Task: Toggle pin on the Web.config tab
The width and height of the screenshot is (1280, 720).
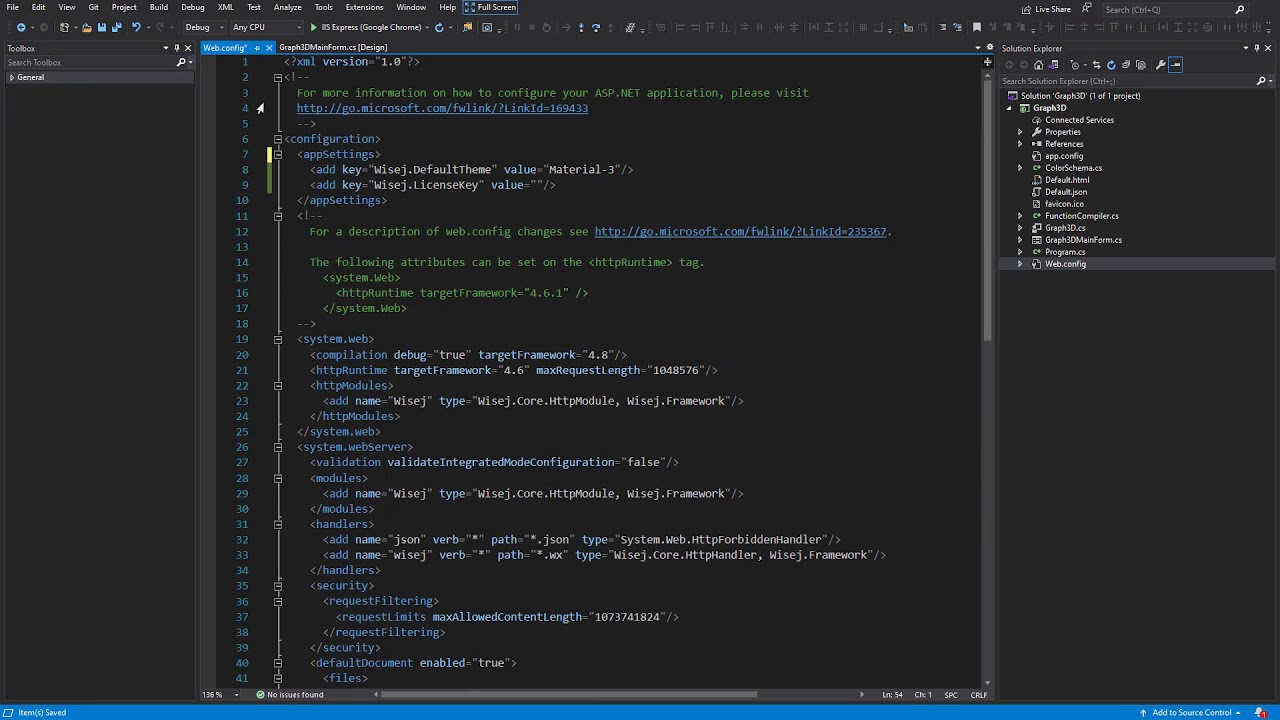Action: tap(257, 47)
